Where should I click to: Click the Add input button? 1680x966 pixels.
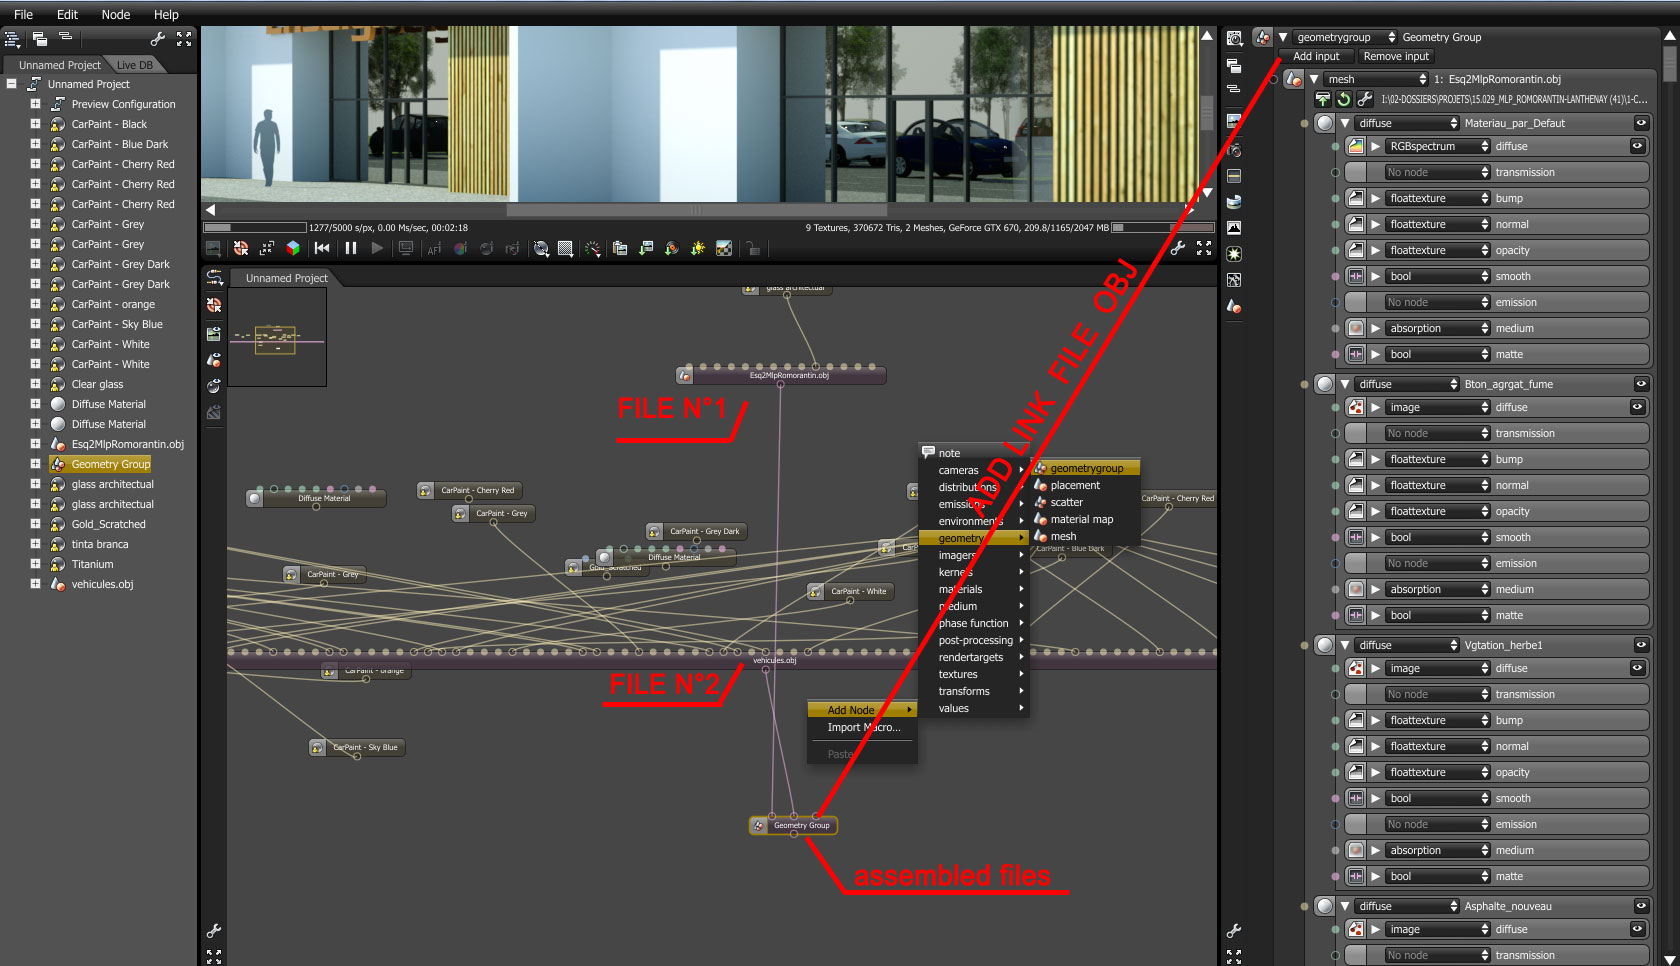click(x=1316, y=56)
